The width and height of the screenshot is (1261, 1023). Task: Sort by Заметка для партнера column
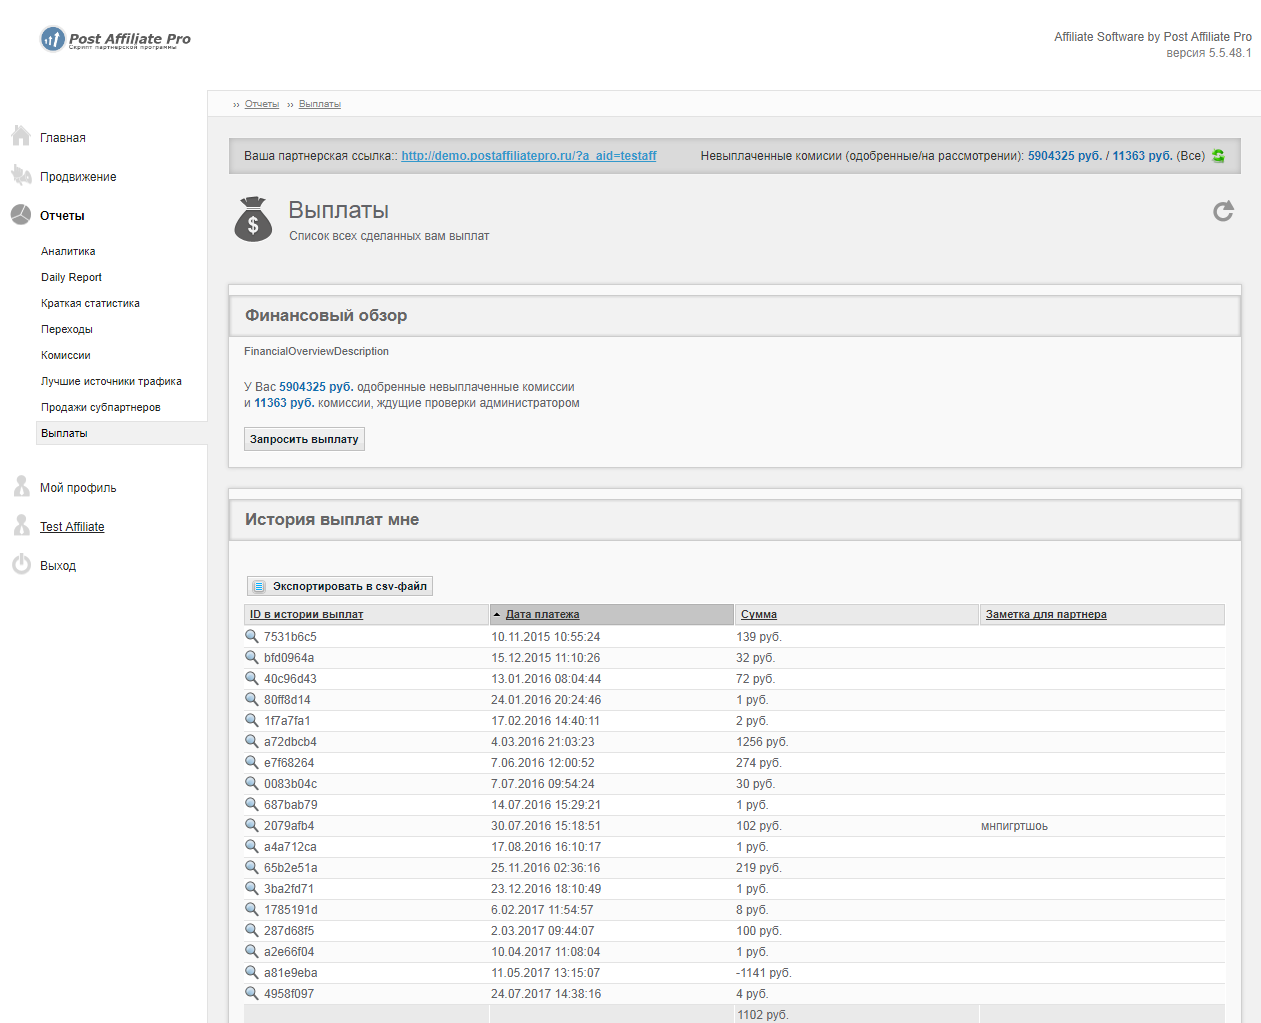click(x=1045, y=615)
